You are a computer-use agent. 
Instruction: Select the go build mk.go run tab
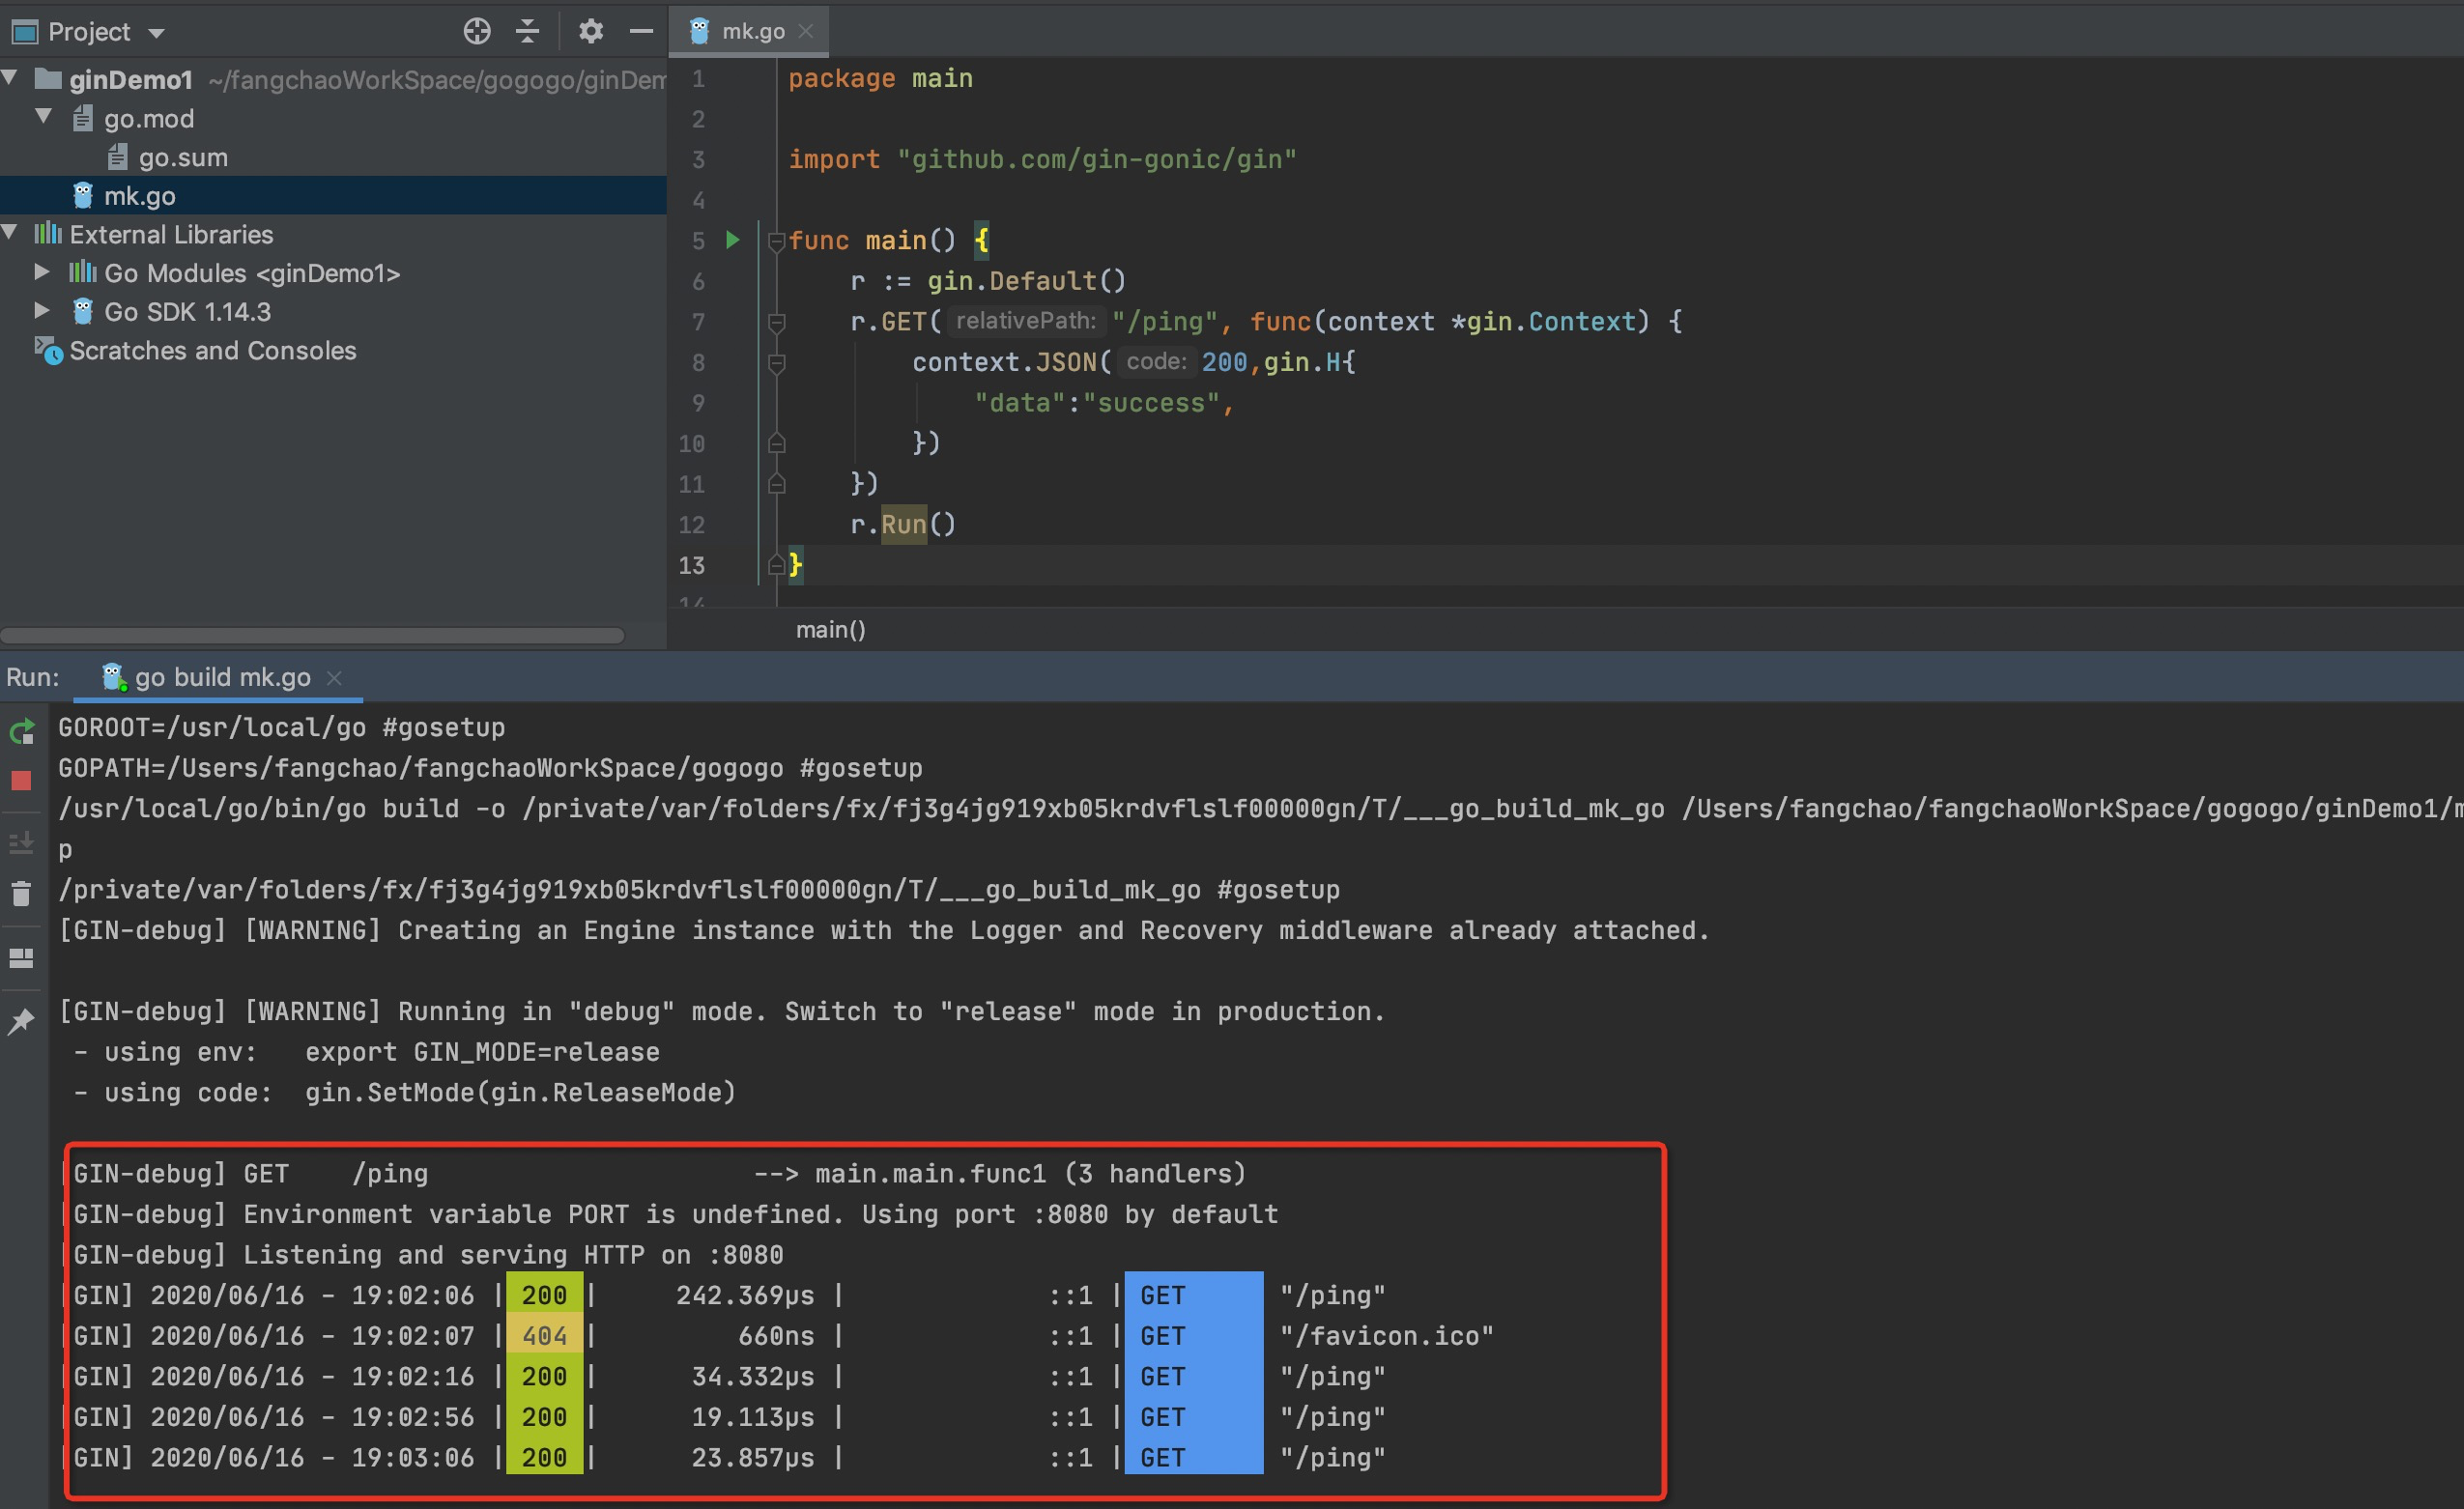coord(221,677)
